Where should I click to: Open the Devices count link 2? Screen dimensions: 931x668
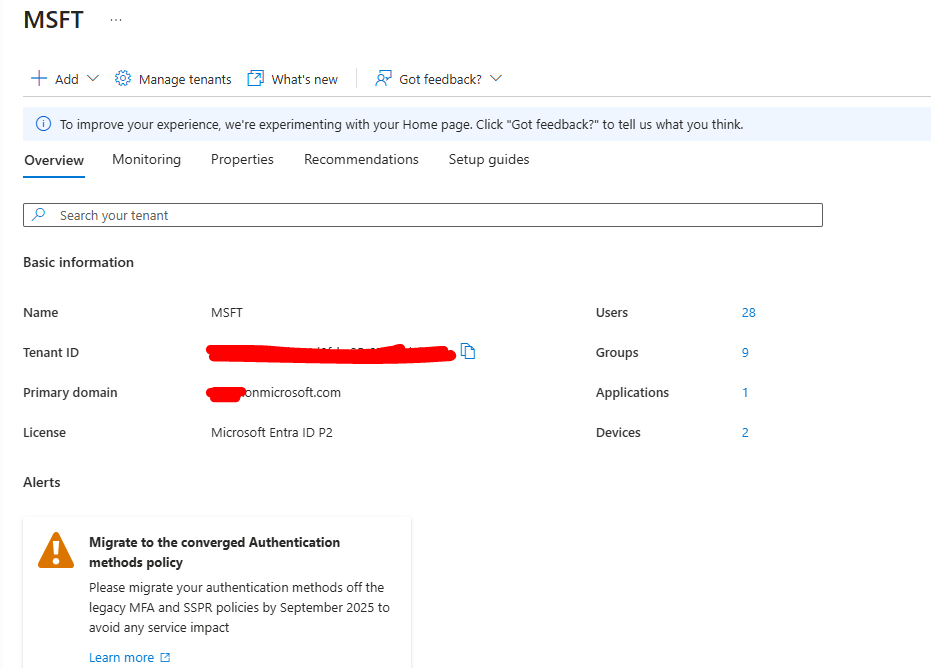(x=745, y=432)
